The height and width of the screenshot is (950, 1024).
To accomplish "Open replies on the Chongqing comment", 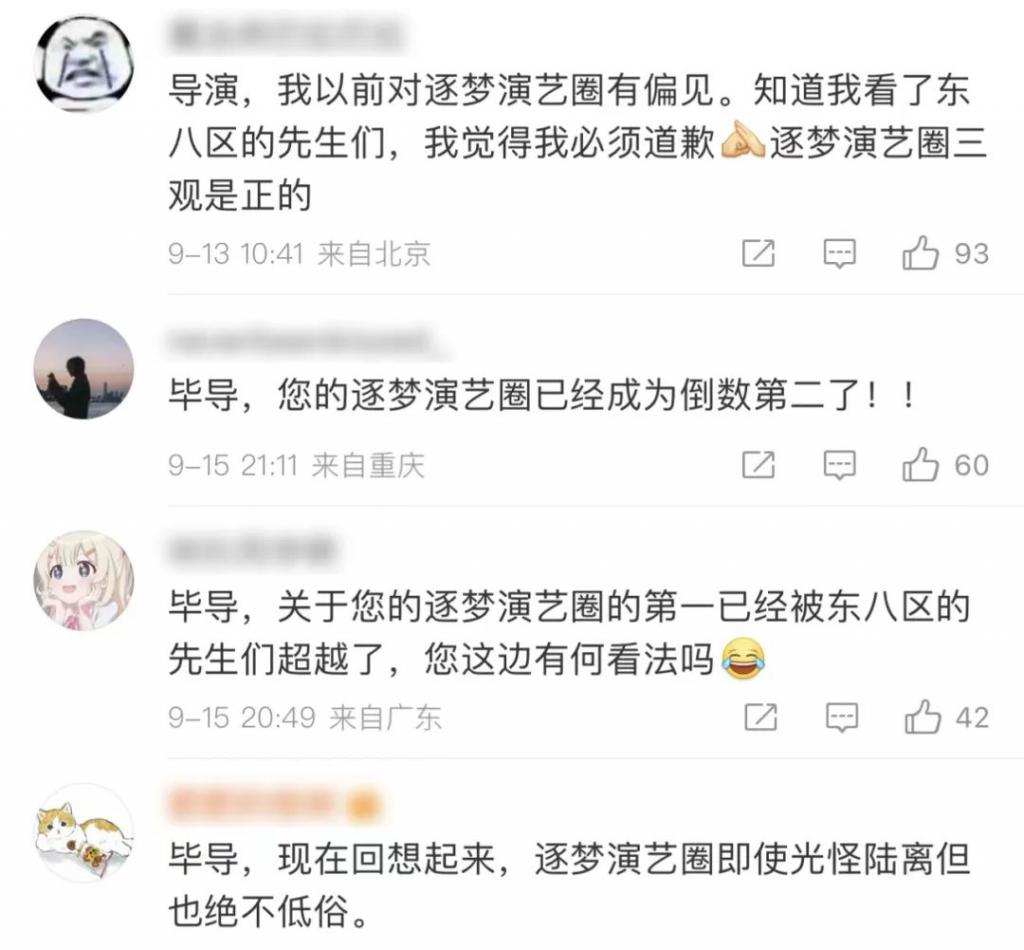I will click(839, 465).
